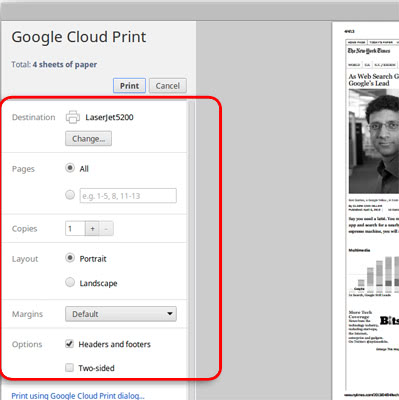Click the Total 4 sheets of paper text
Screen dimensions: 399x400
click(x=54, y=64)
